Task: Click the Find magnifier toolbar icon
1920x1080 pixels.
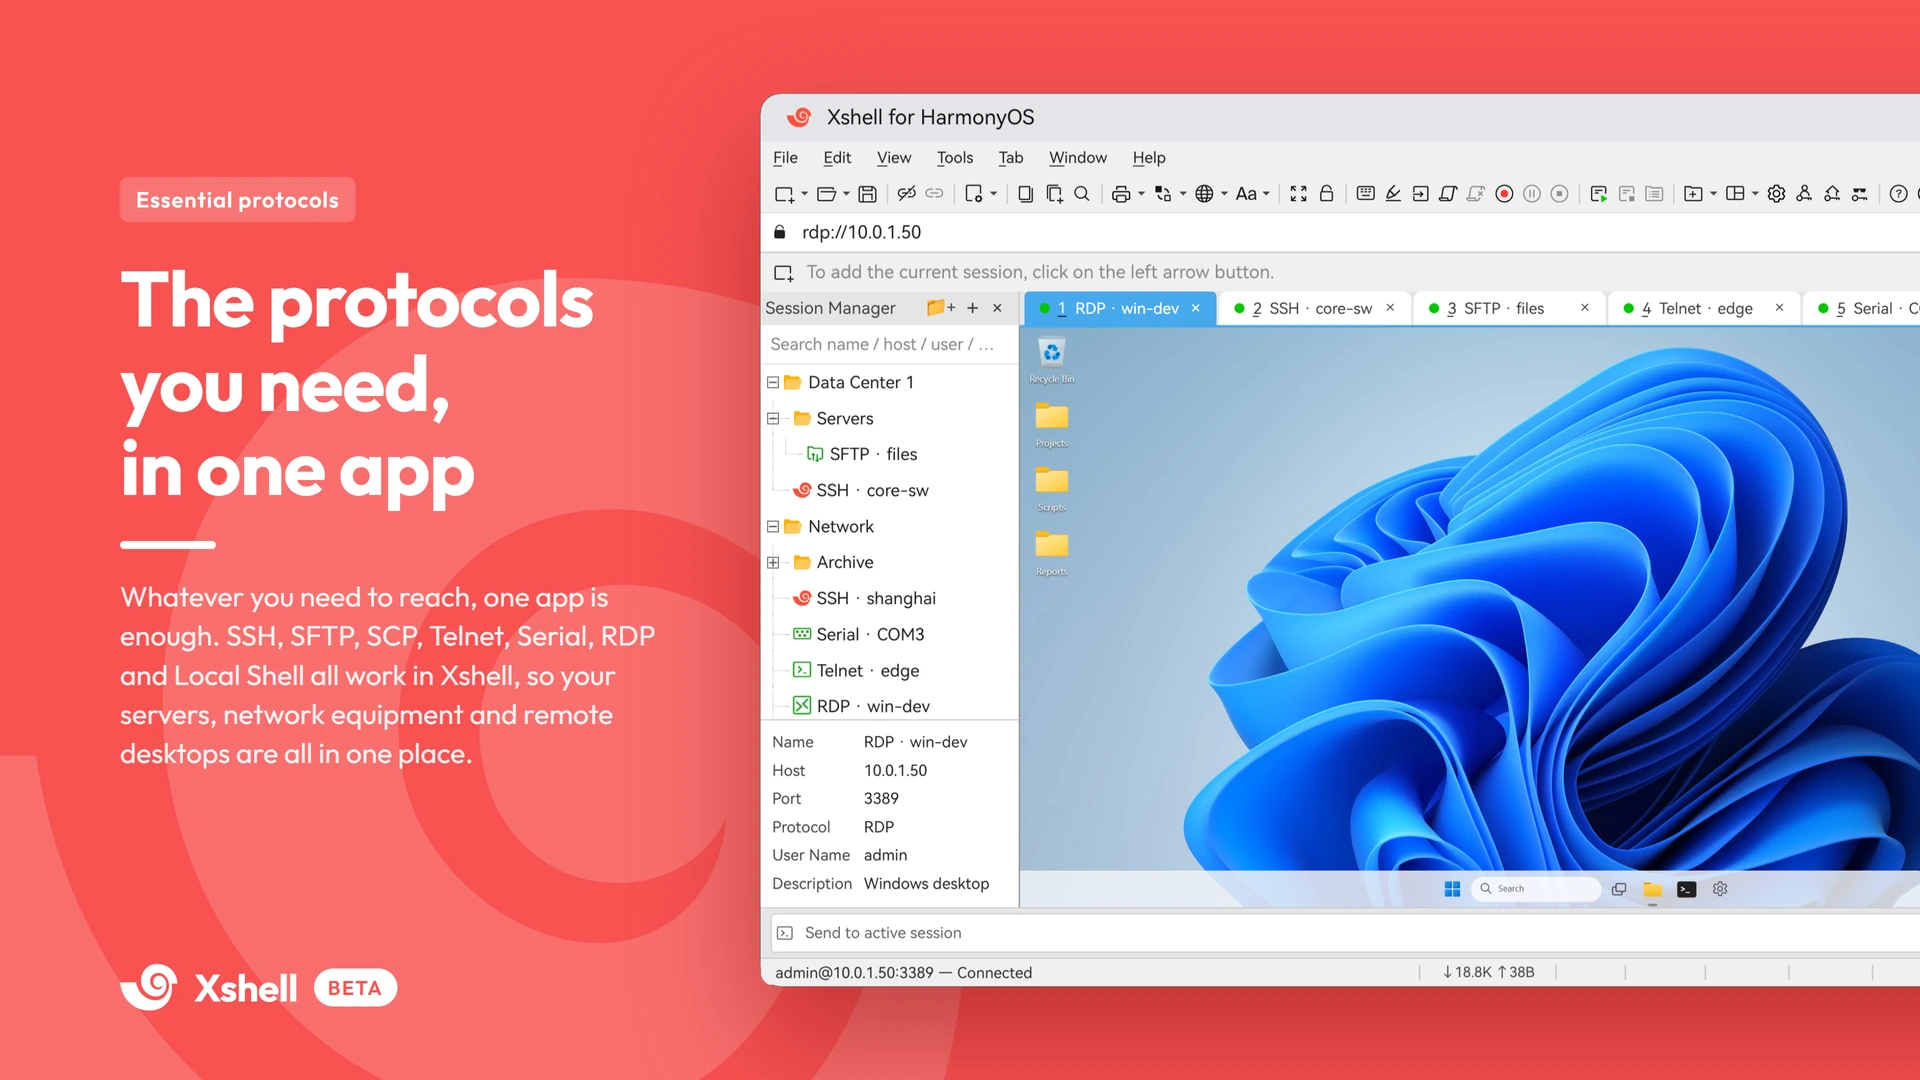Action: point(1081,194)
